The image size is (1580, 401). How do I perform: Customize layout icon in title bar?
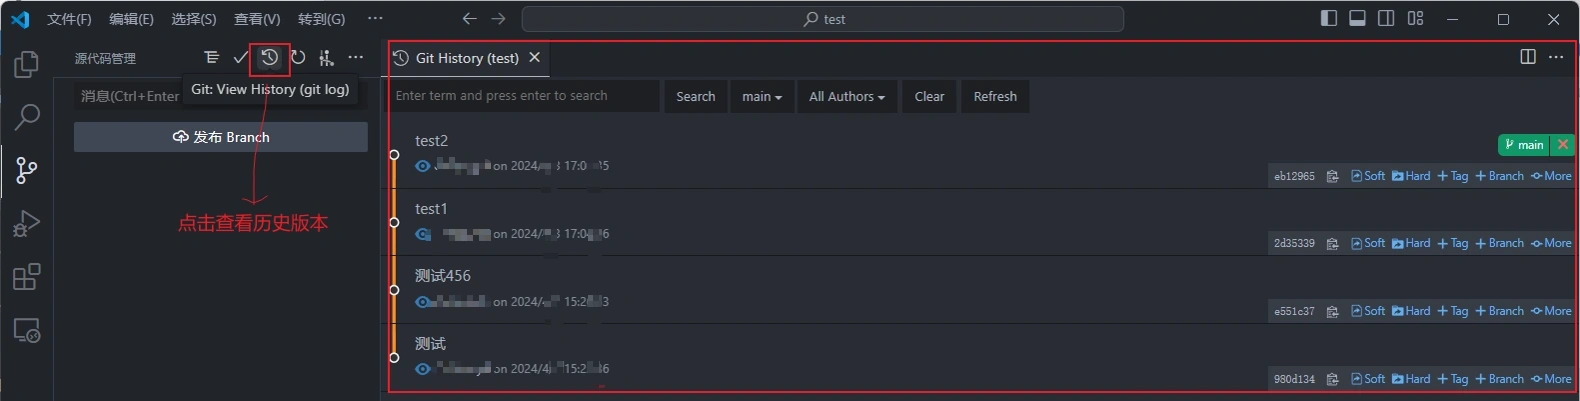point(1415,18)
